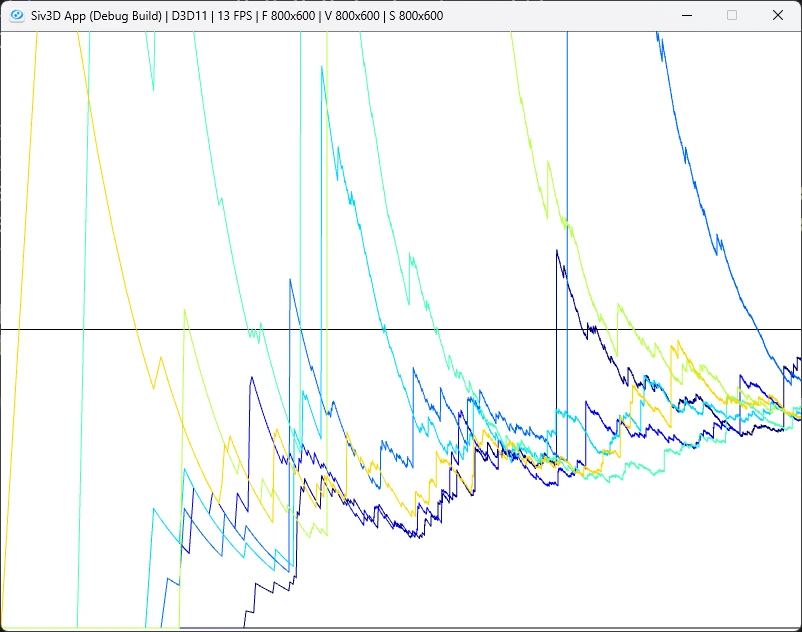Close the Siv3D App debug window
This screenshot has height=632, width=802.
click(777, 15)
